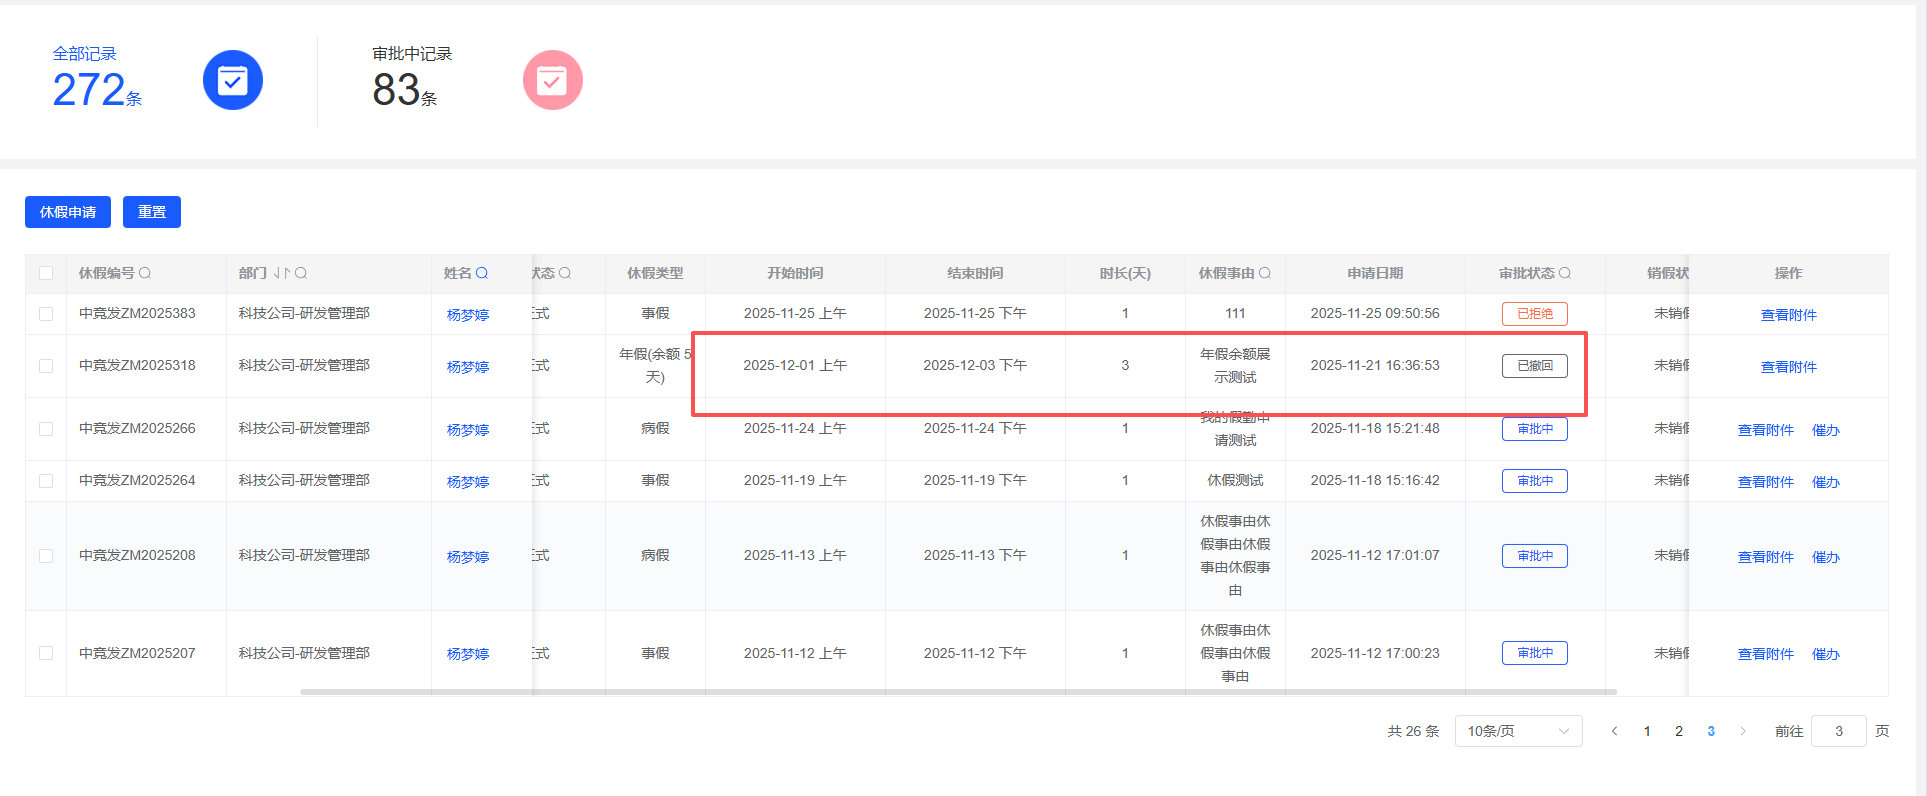Check row 中竟发ZM2025208 checkbox
Image resolution: width=1927 pixels, height=796 pixels.
coord(46,556)
